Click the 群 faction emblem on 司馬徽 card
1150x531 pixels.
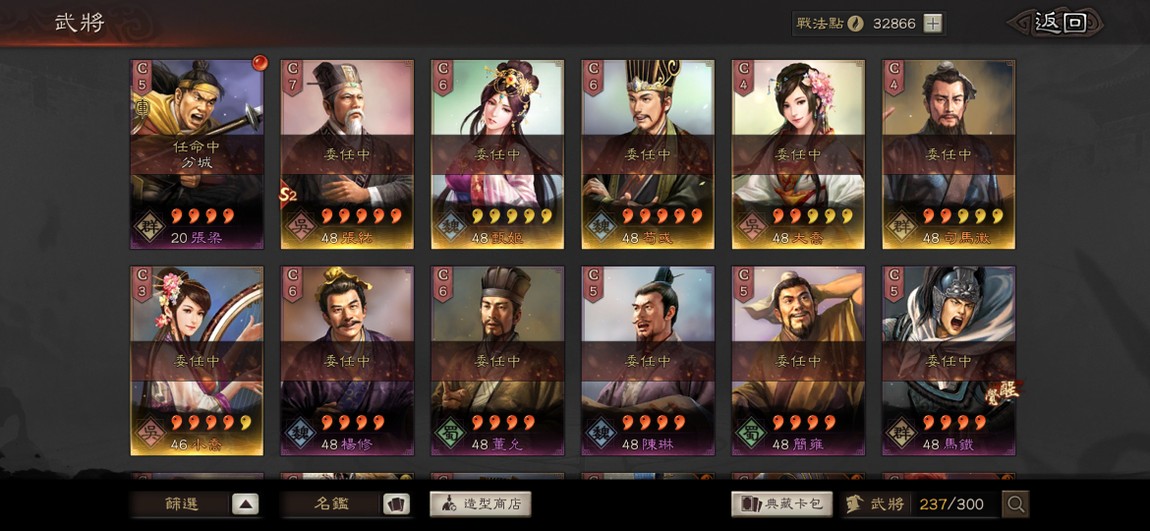pos(901,225)
